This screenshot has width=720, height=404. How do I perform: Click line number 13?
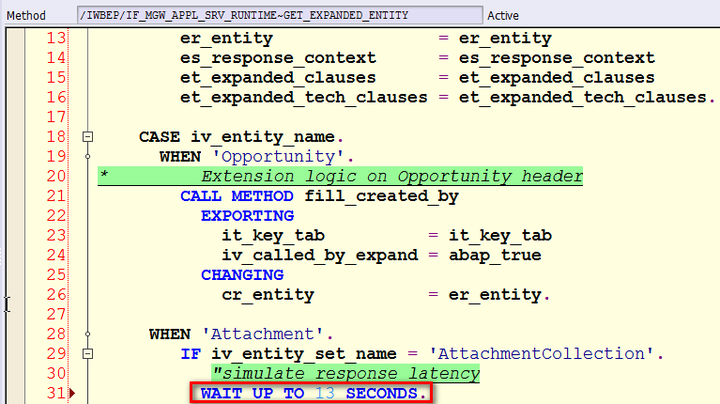point(56,38)
